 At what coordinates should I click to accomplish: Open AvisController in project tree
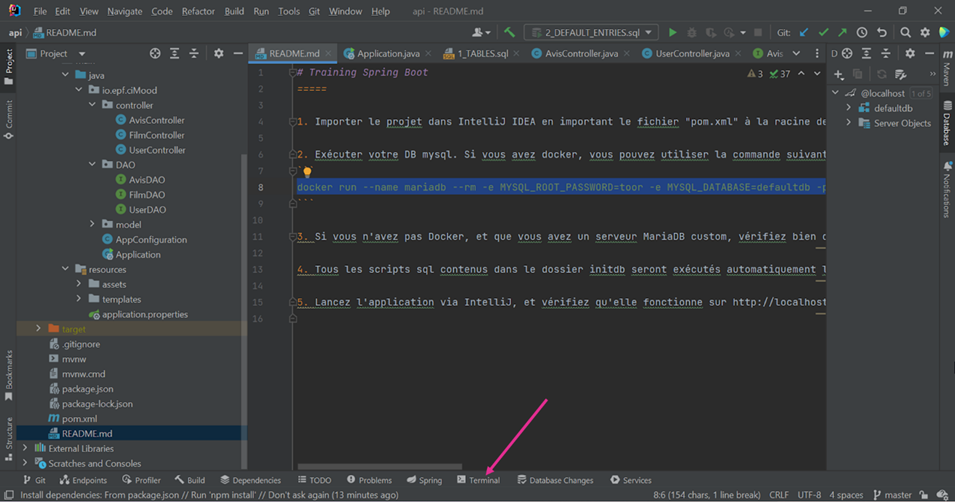[157, 120]
